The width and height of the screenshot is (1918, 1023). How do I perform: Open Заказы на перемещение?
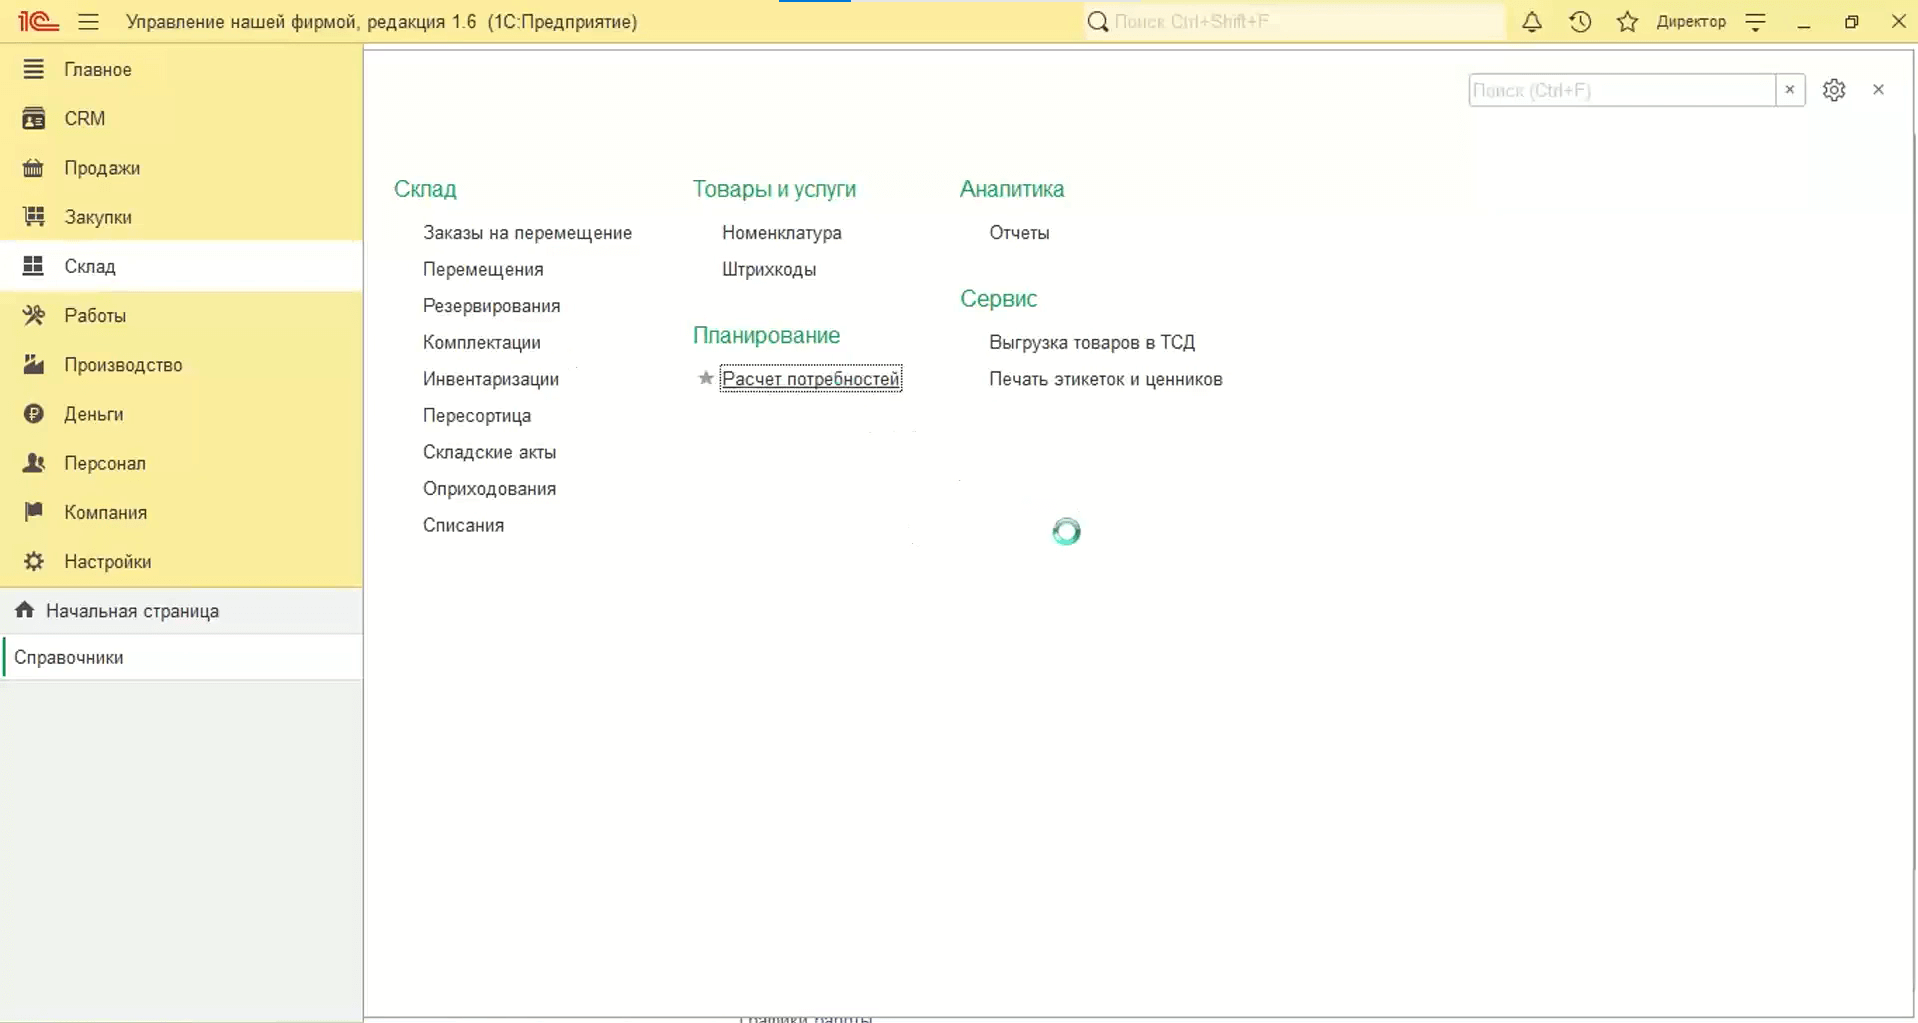(x=527, y=232)
